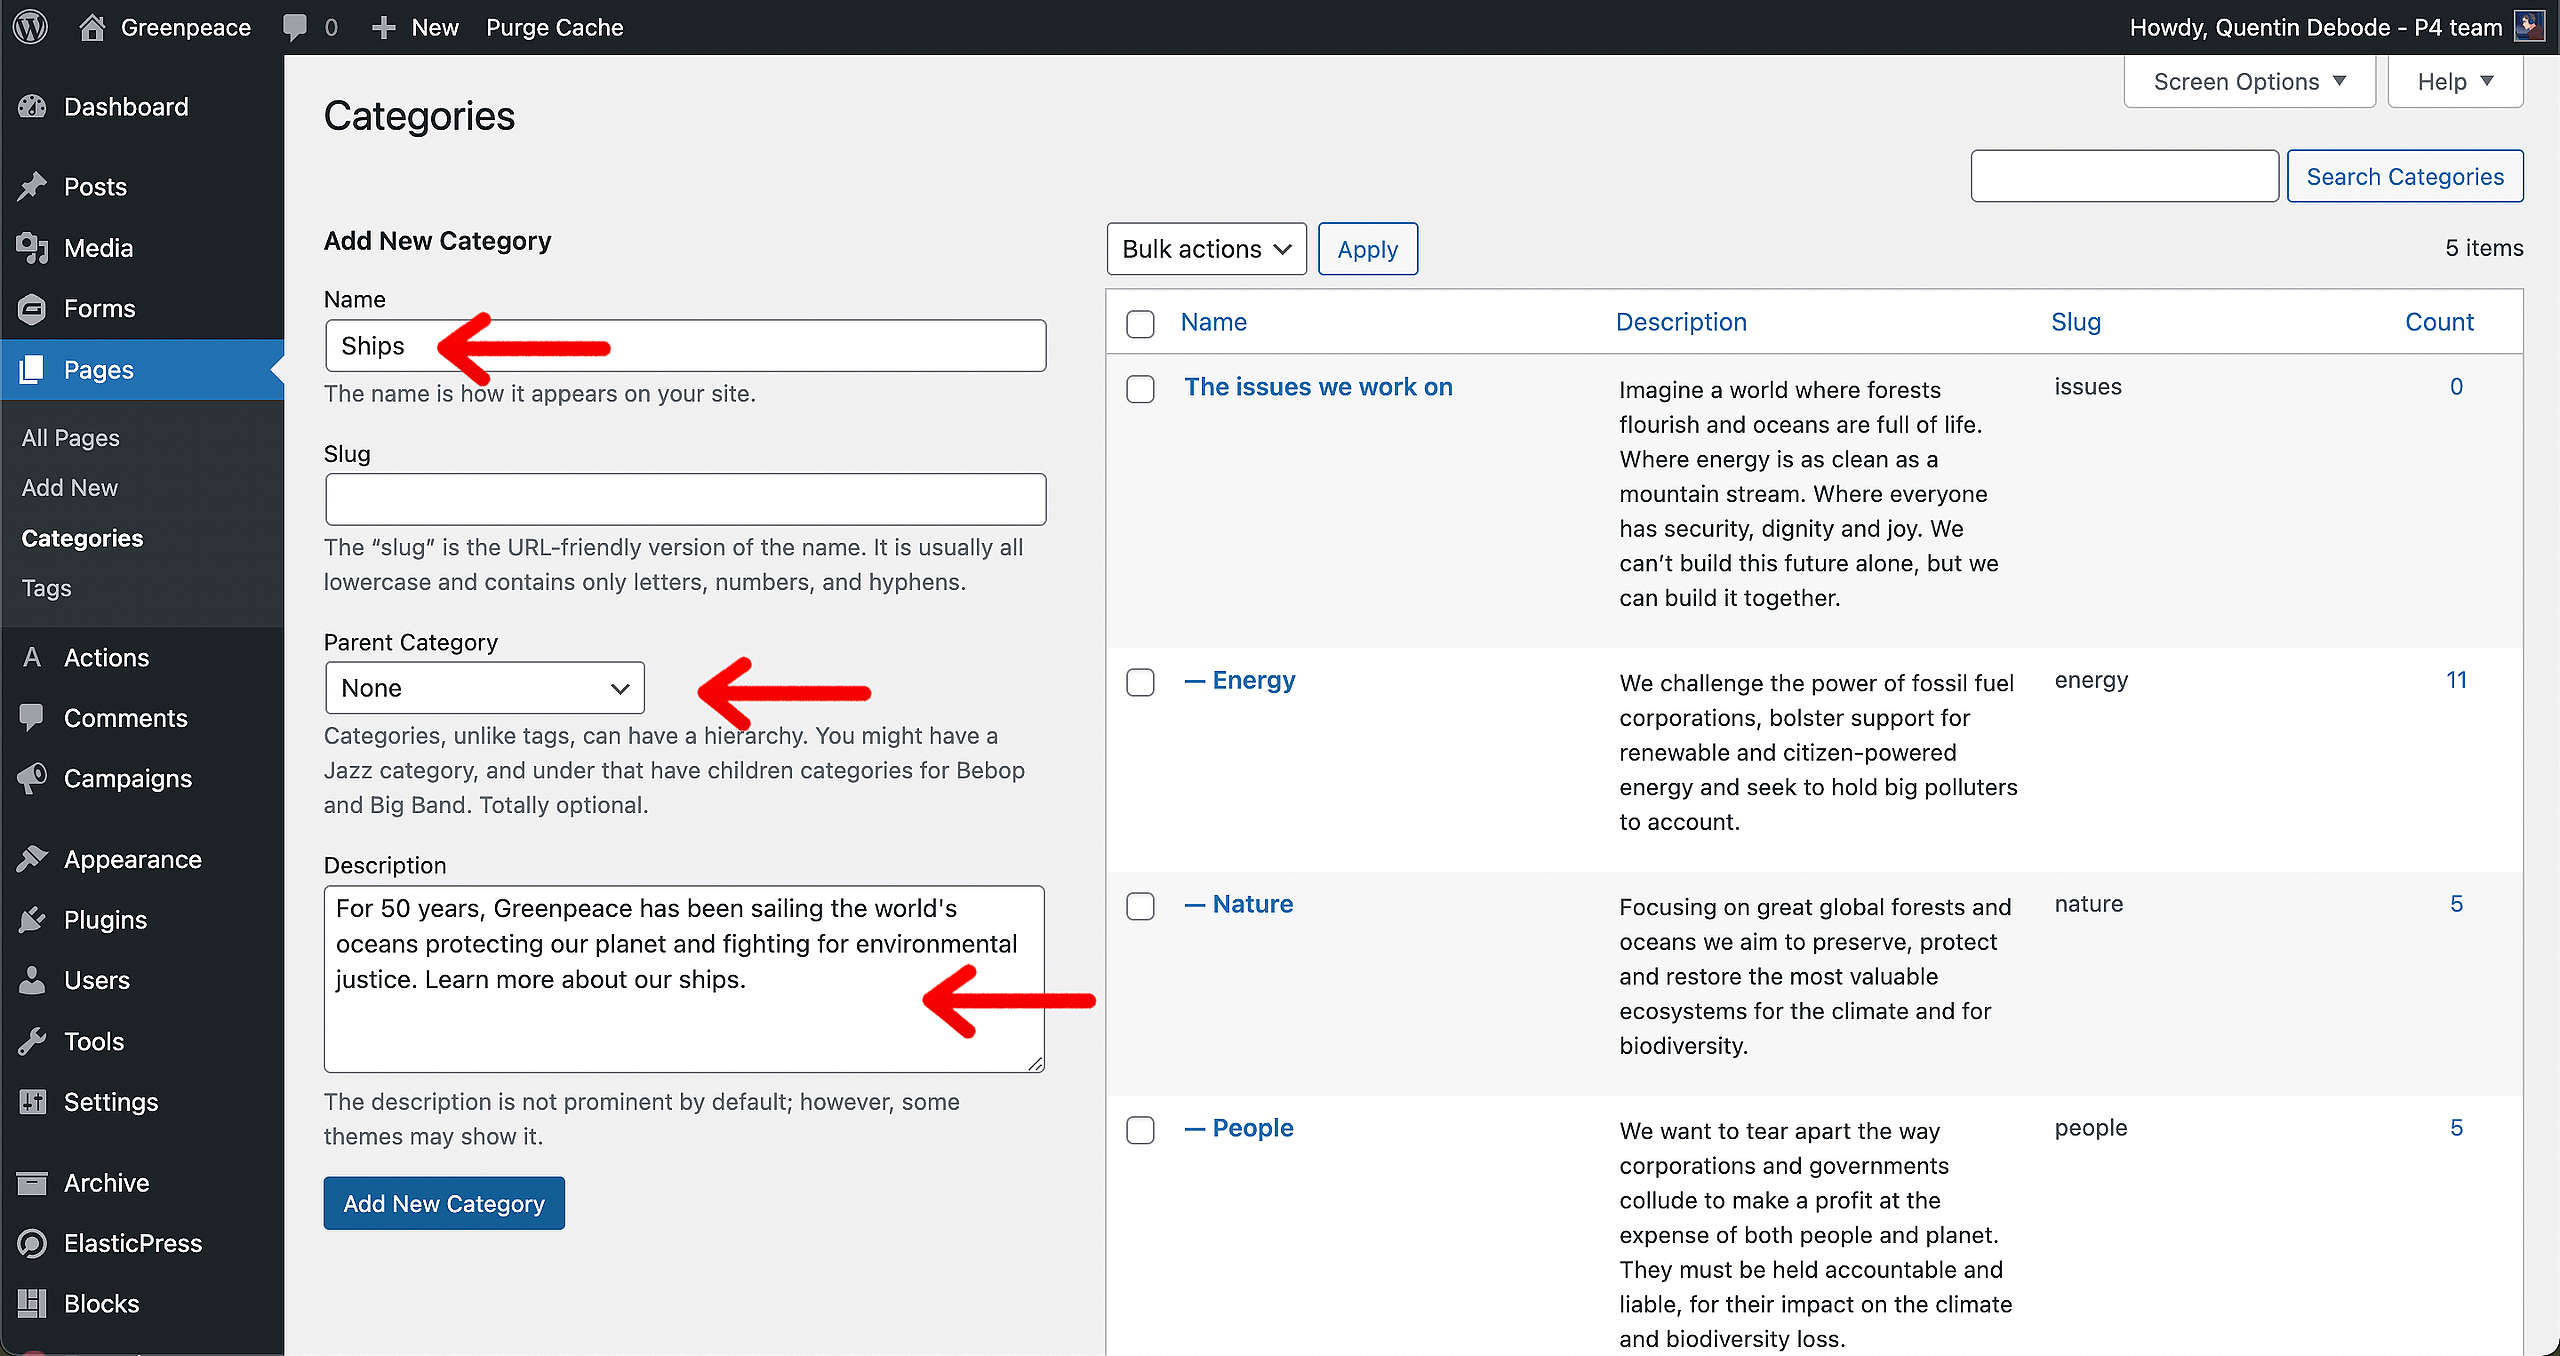Click the Media library icon
2560x1356 pixels.
[x=32, y=248]
